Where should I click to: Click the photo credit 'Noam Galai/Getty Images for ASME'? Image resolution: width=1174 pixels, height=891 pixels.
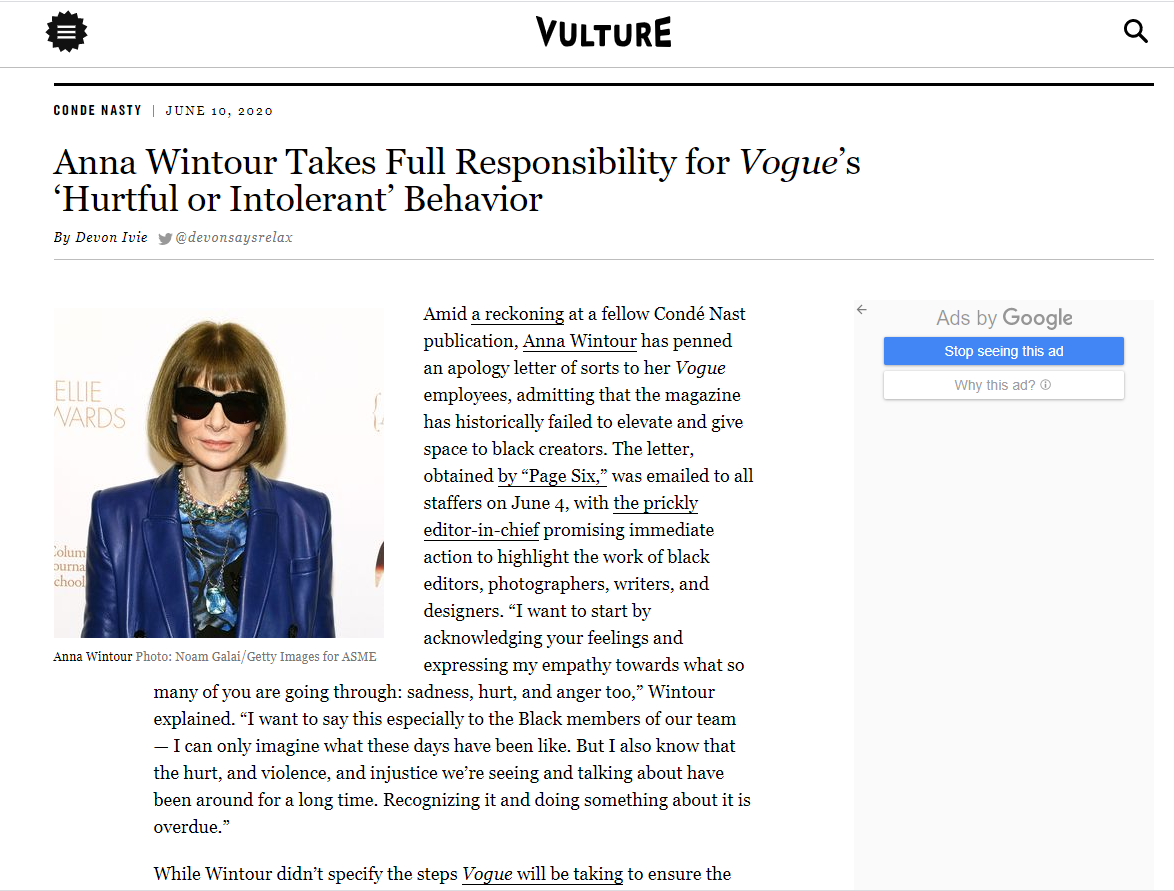[275, 657]
